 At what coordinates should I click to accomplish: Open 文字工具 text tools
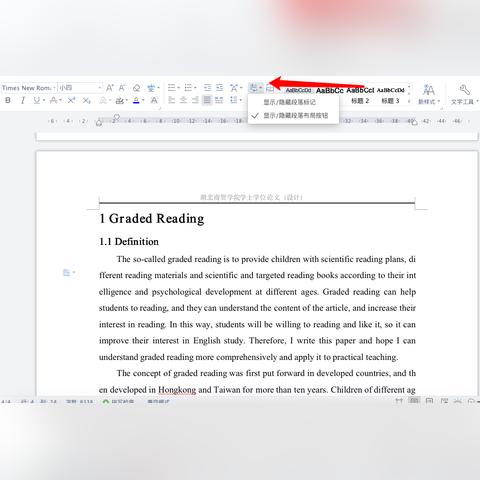[x=465, y=95]
